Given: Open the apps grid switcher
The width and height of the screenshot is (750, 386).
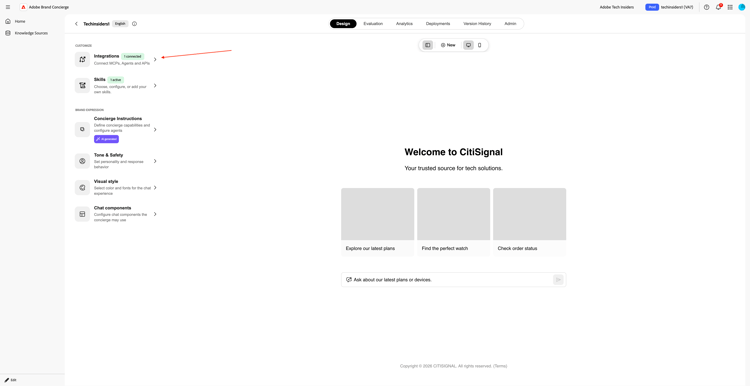Looking at the screenshot, I should tap(730, 7).
